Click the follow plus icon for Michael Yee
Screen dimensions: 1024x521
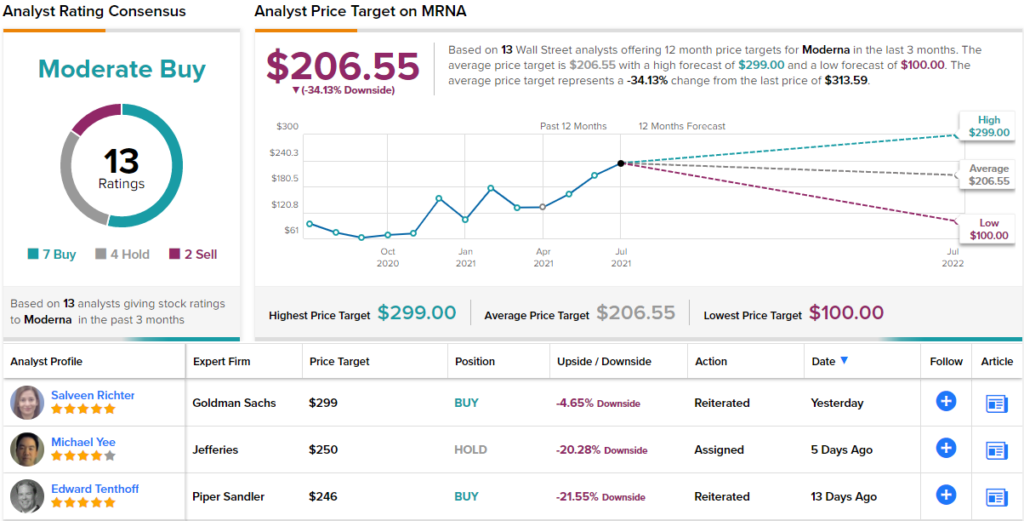tap(945, 449)
